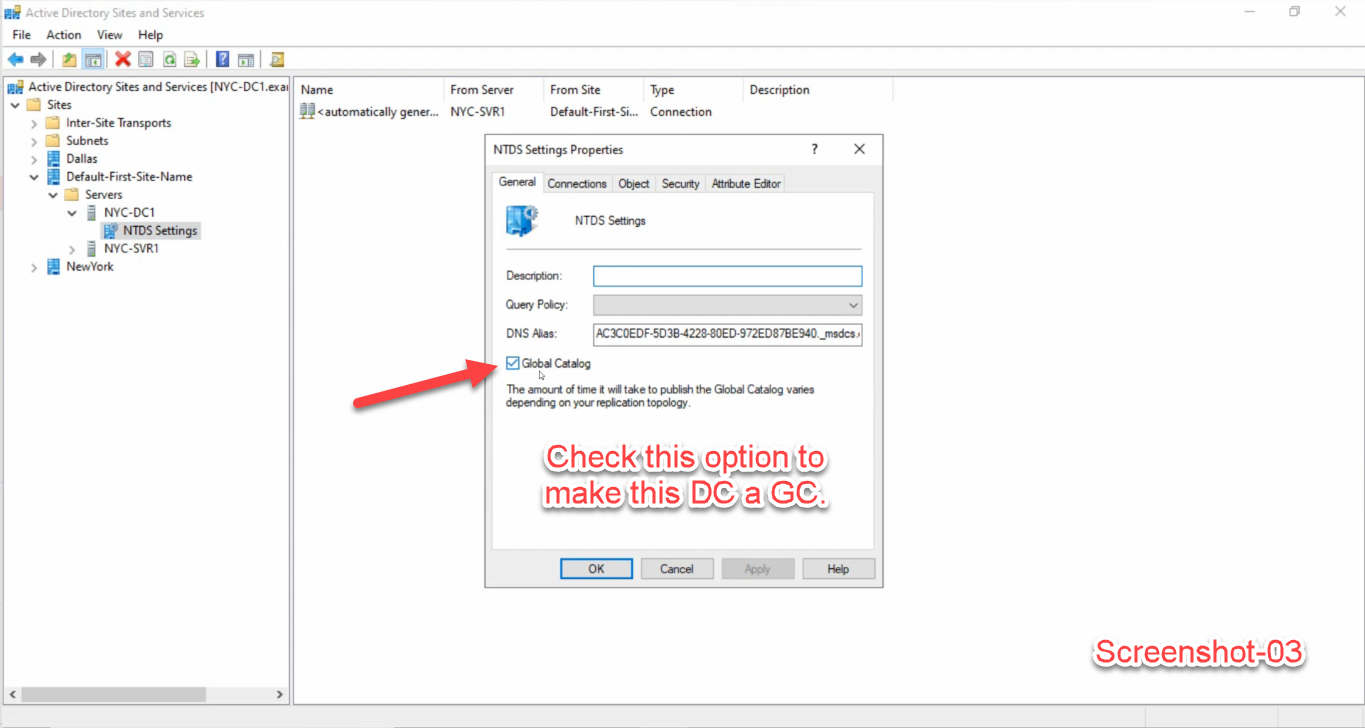Click the Sites folder icon in tree
The width and height of the screenshot is (1365, 728).
click(x=34, y=105)
